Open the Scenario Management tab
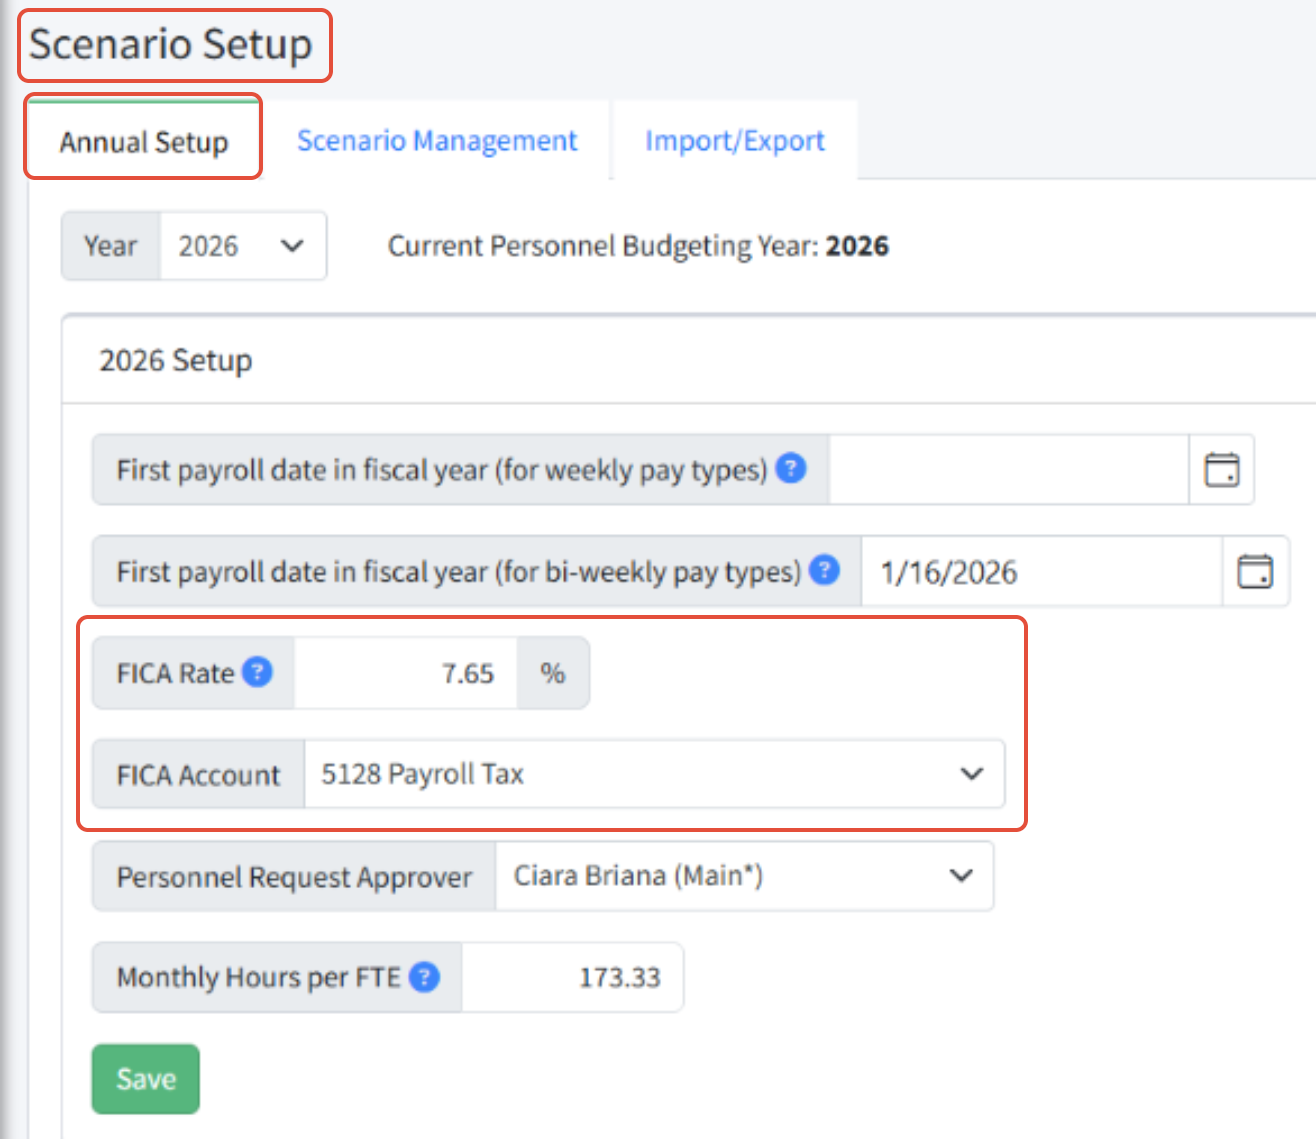 coord(437,141)
